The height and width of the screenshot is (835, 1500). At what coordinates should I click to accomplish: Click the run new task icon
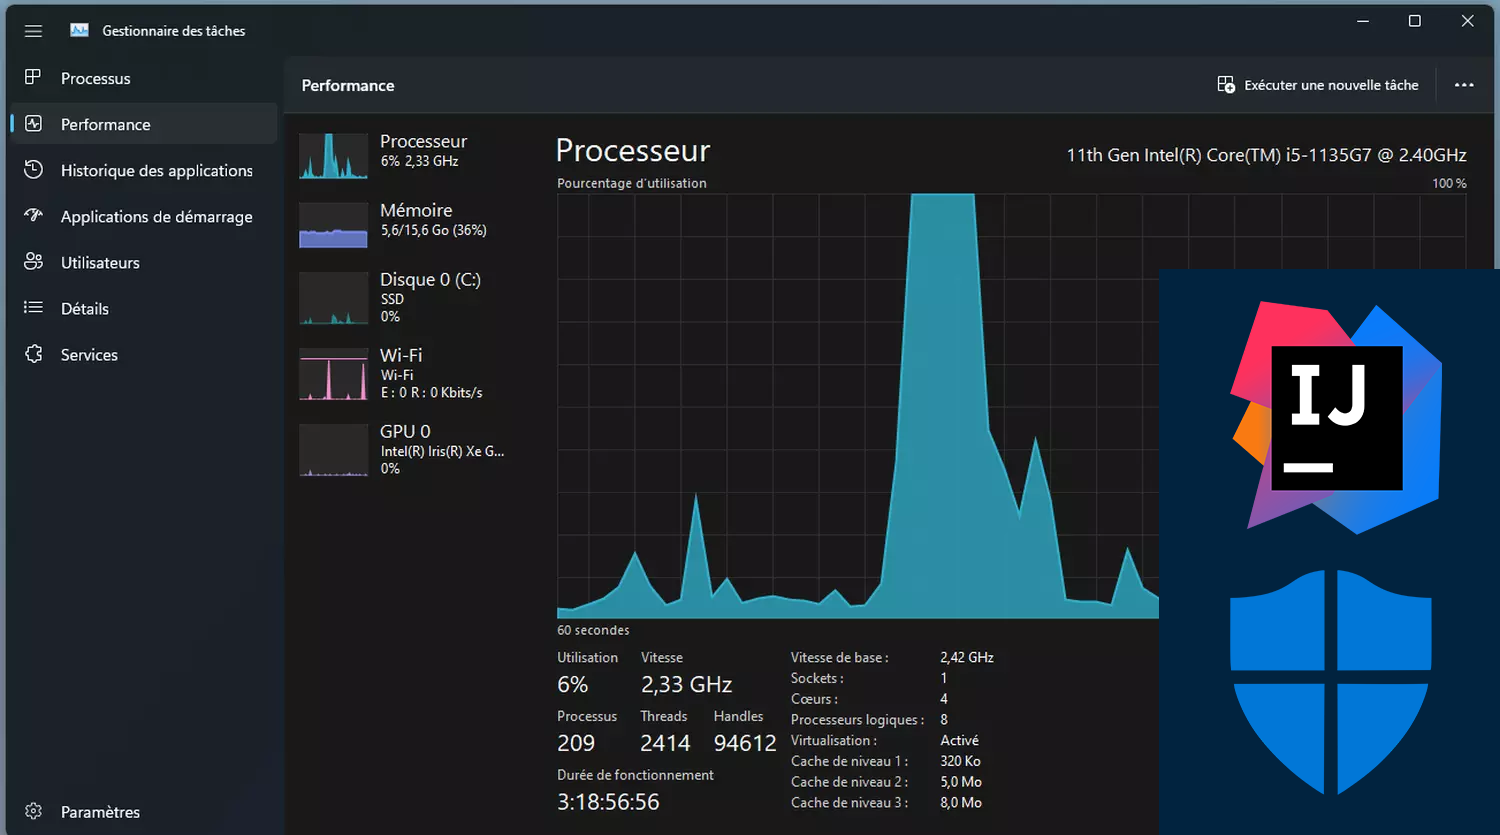(1226, 85)
